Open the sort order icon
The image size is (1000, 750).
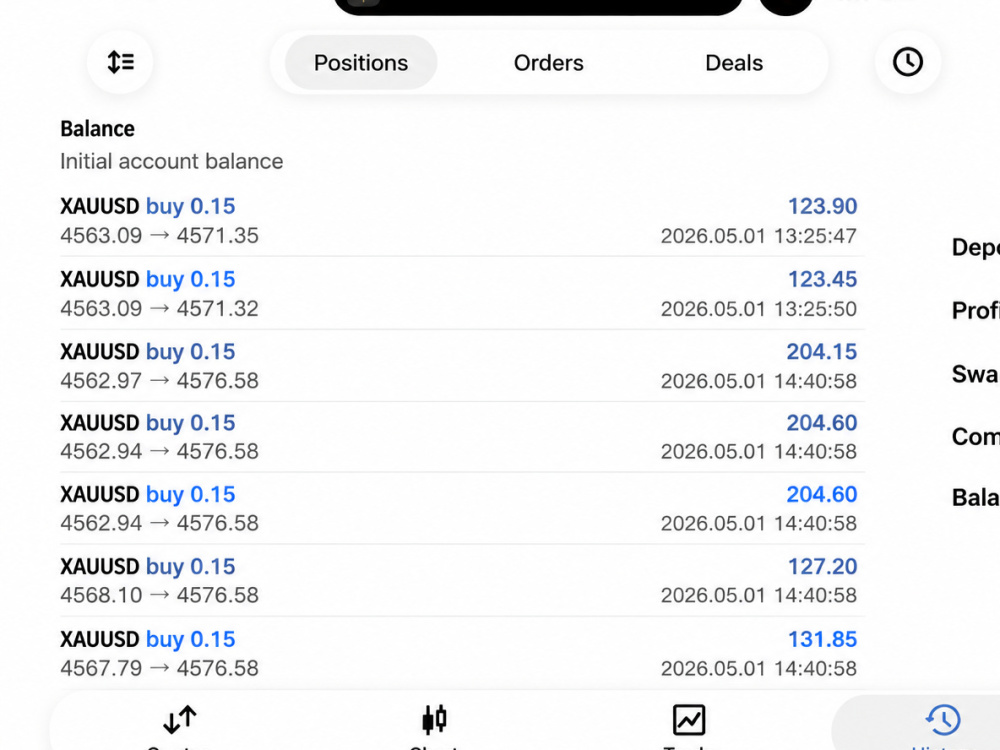click(120, 62)
